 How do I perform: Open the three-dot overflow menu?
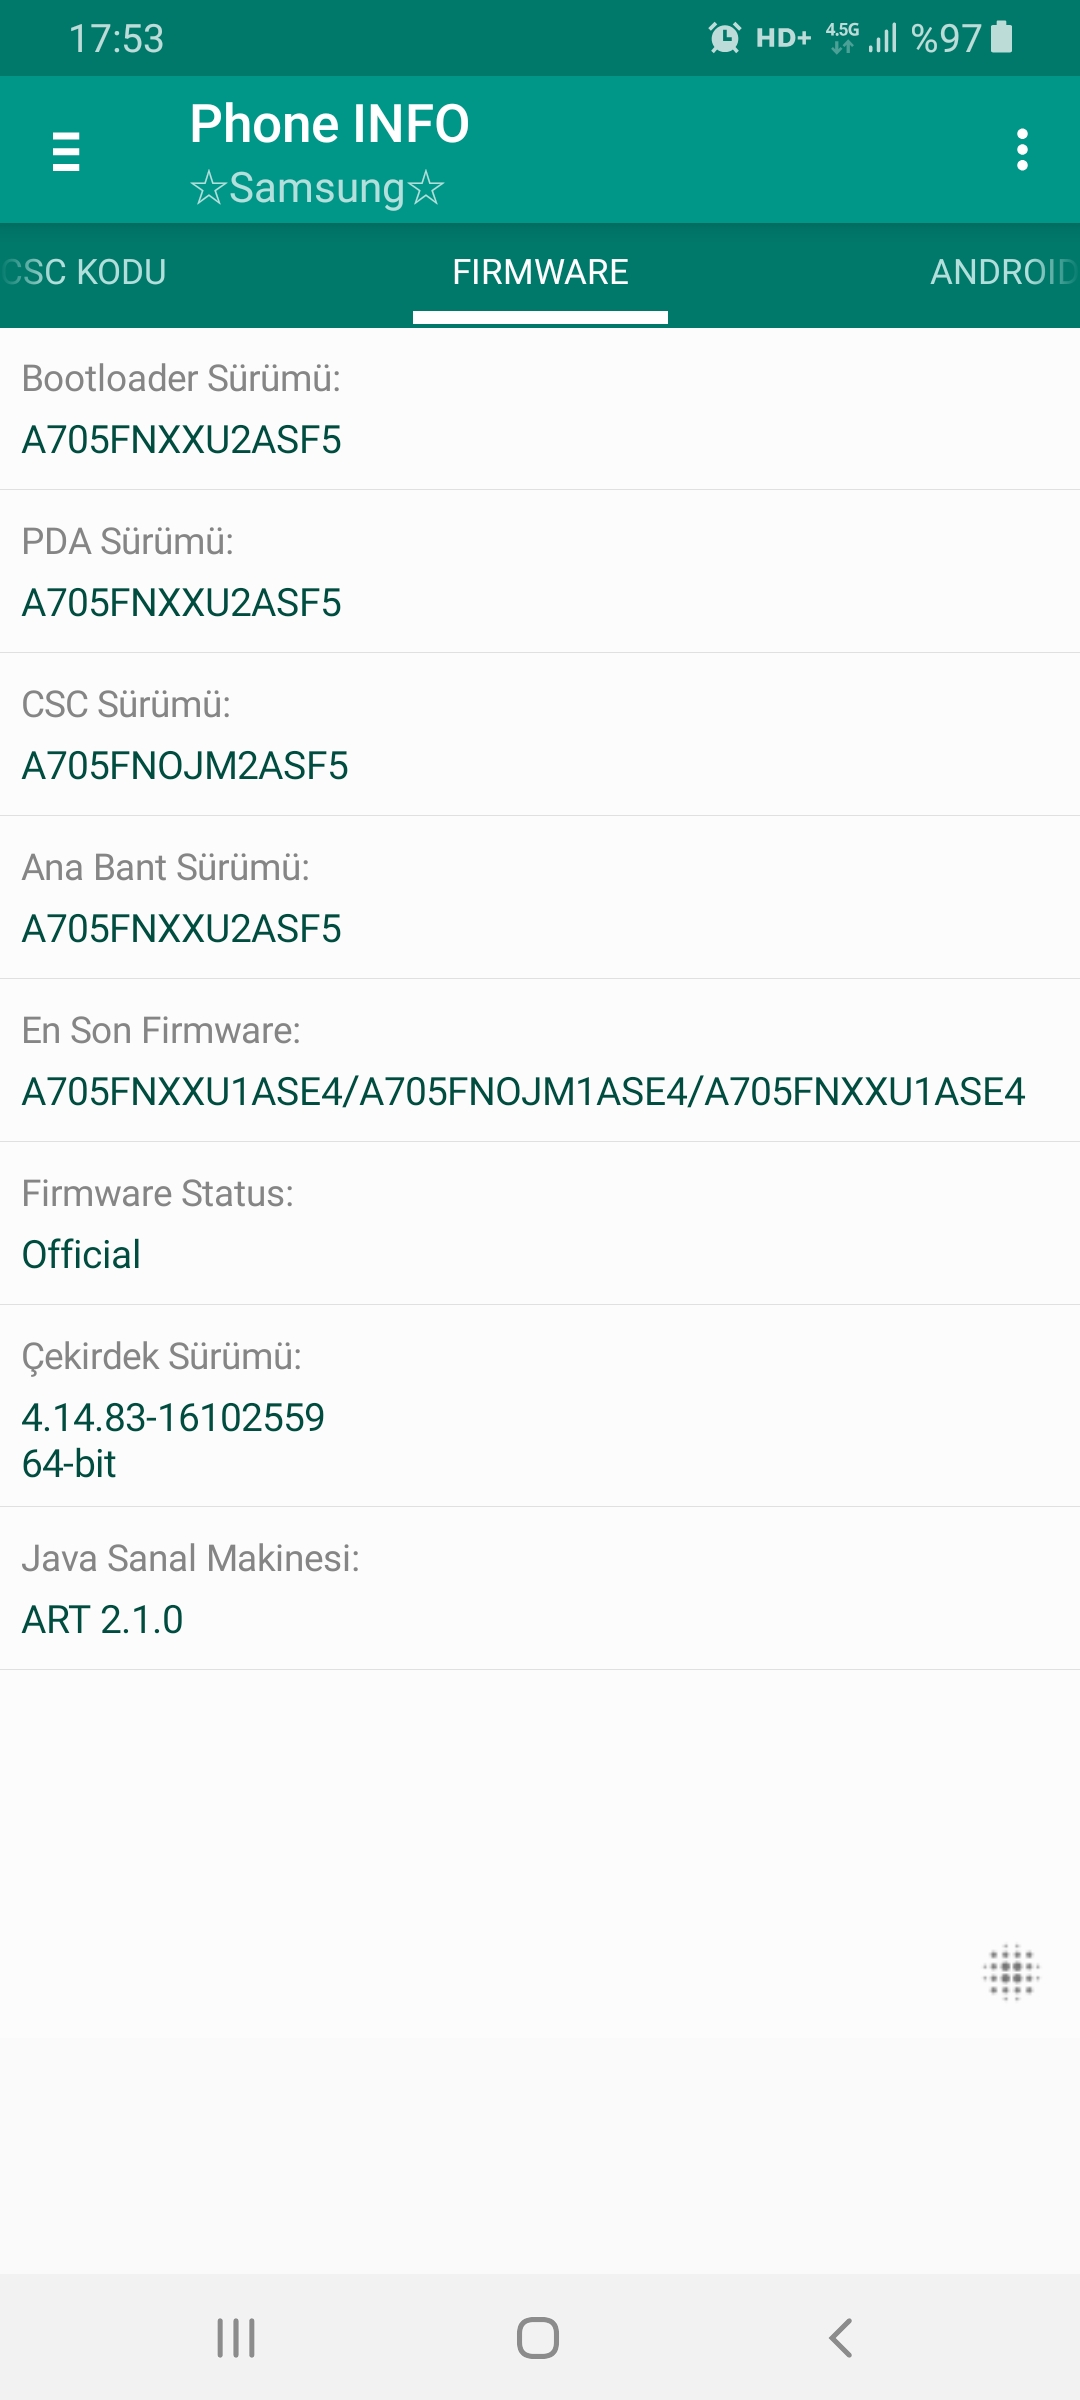click(x=1021, y=150)
